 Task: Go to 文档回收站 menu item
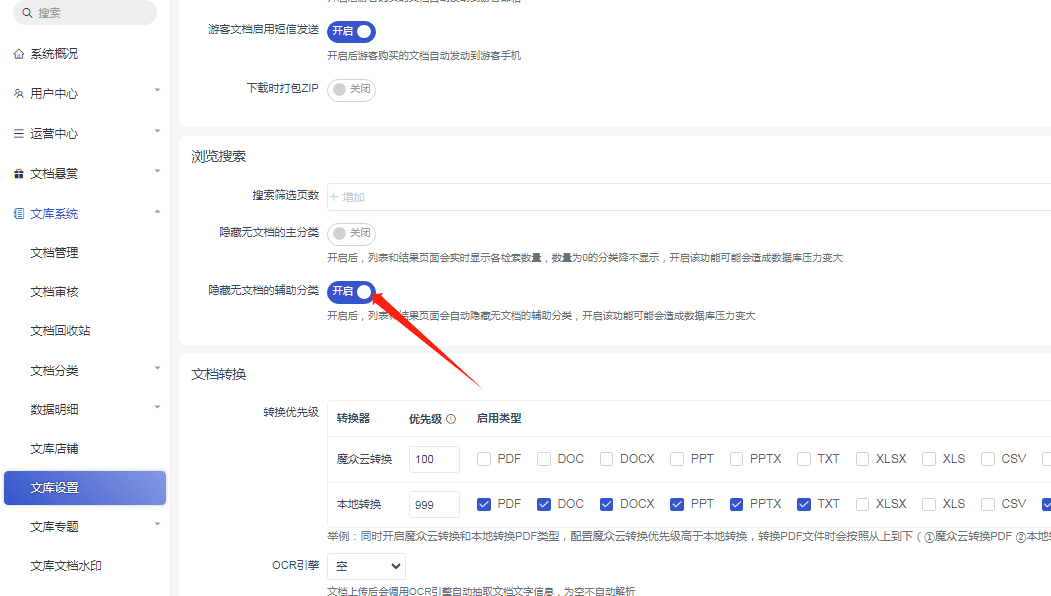(60, 331)
